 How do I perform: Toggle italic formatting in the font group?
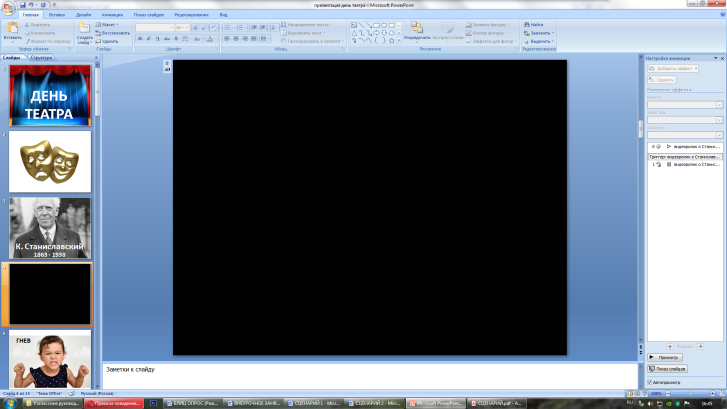[x=148, y=39]
